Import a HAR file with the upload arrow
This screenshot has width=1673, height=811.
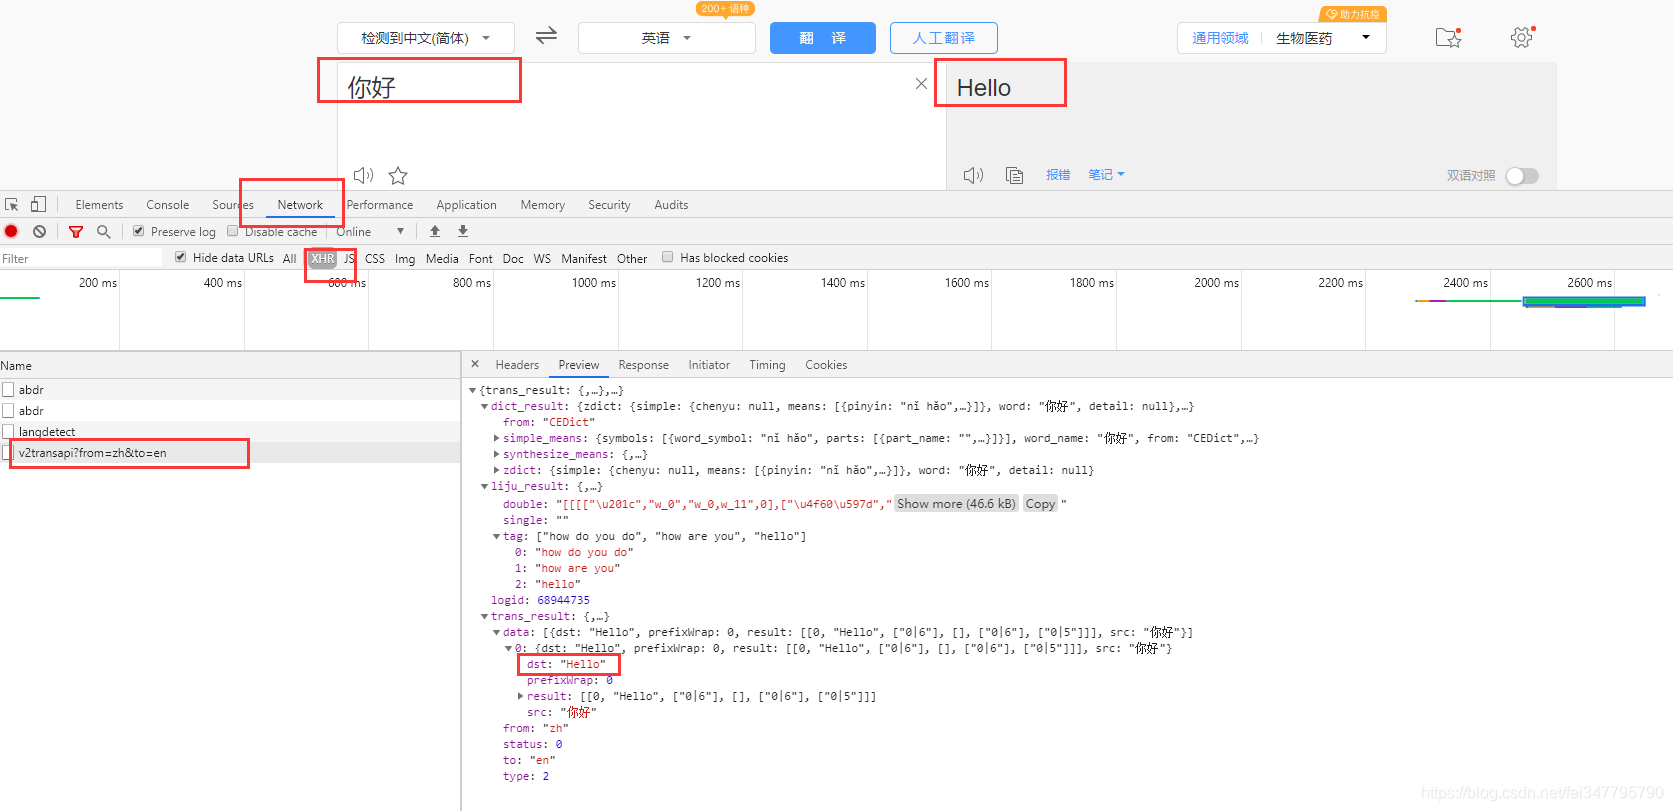435,231
